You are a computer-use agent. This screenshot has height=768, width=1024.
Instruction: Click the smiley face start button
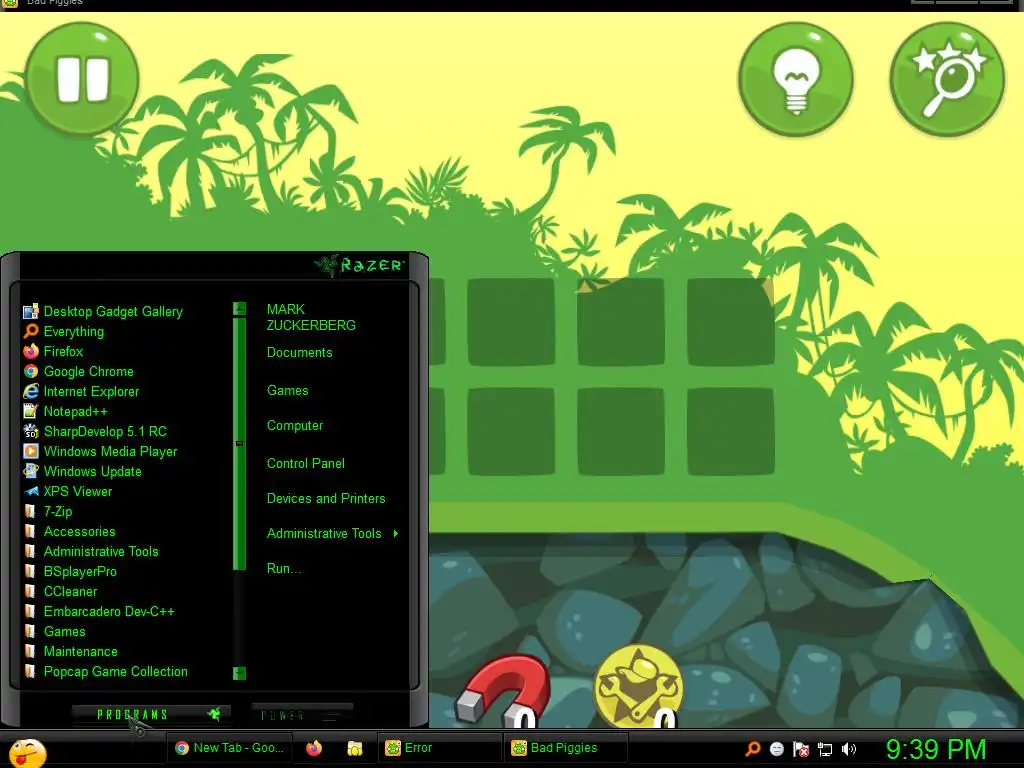click(27, 752)
